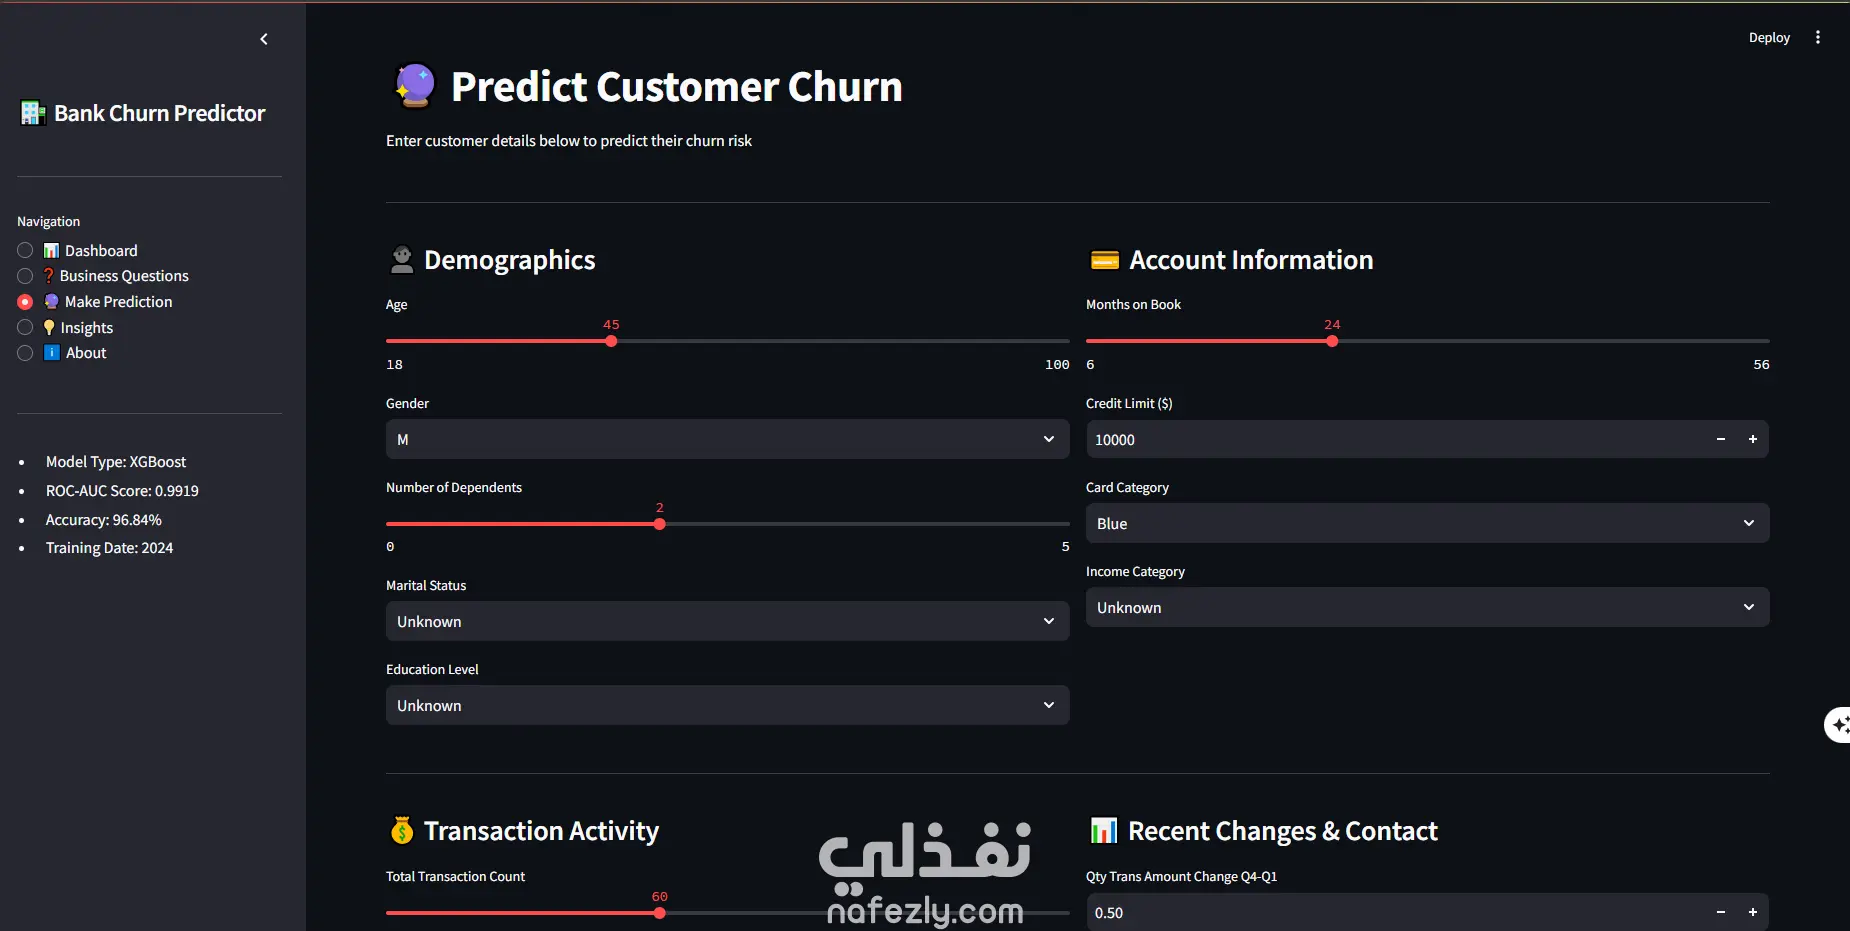Open the Gender dropdown
Image resolution: width=1850 pixels, height=931 pixels.
pos(727,439)
